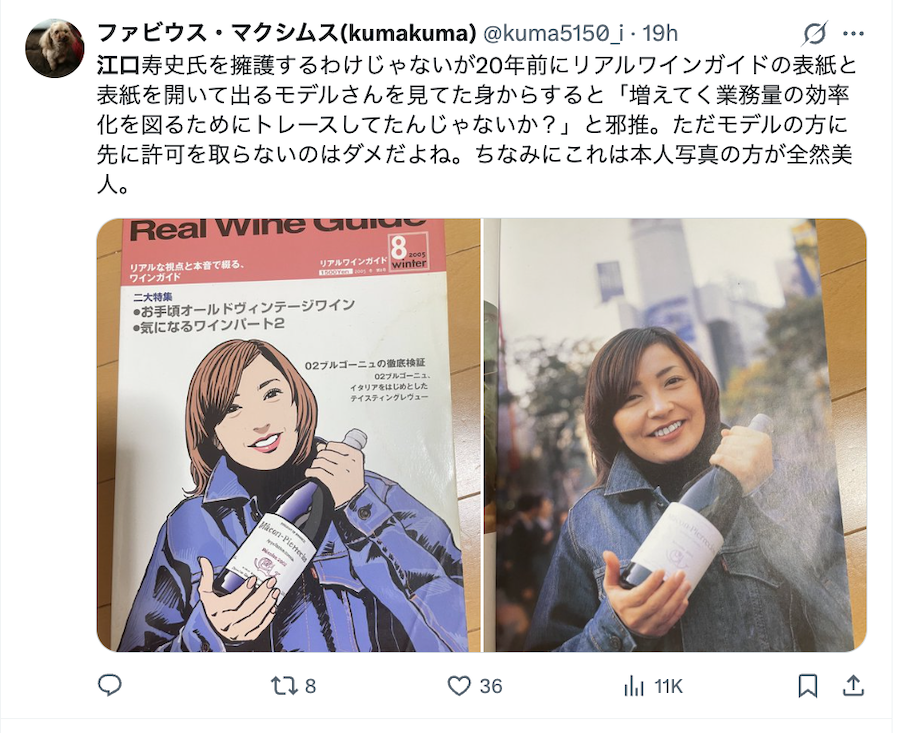Open the reply speech bubble icon
The height and width of the screenshot is (733, 900).
(x=109, y=685)
